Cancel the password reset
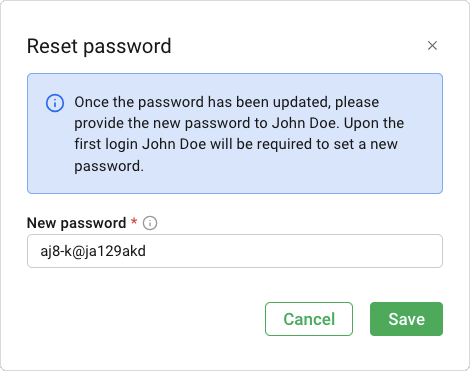Image resolution: width=470 pixels, height=371 pixels. 309,319
